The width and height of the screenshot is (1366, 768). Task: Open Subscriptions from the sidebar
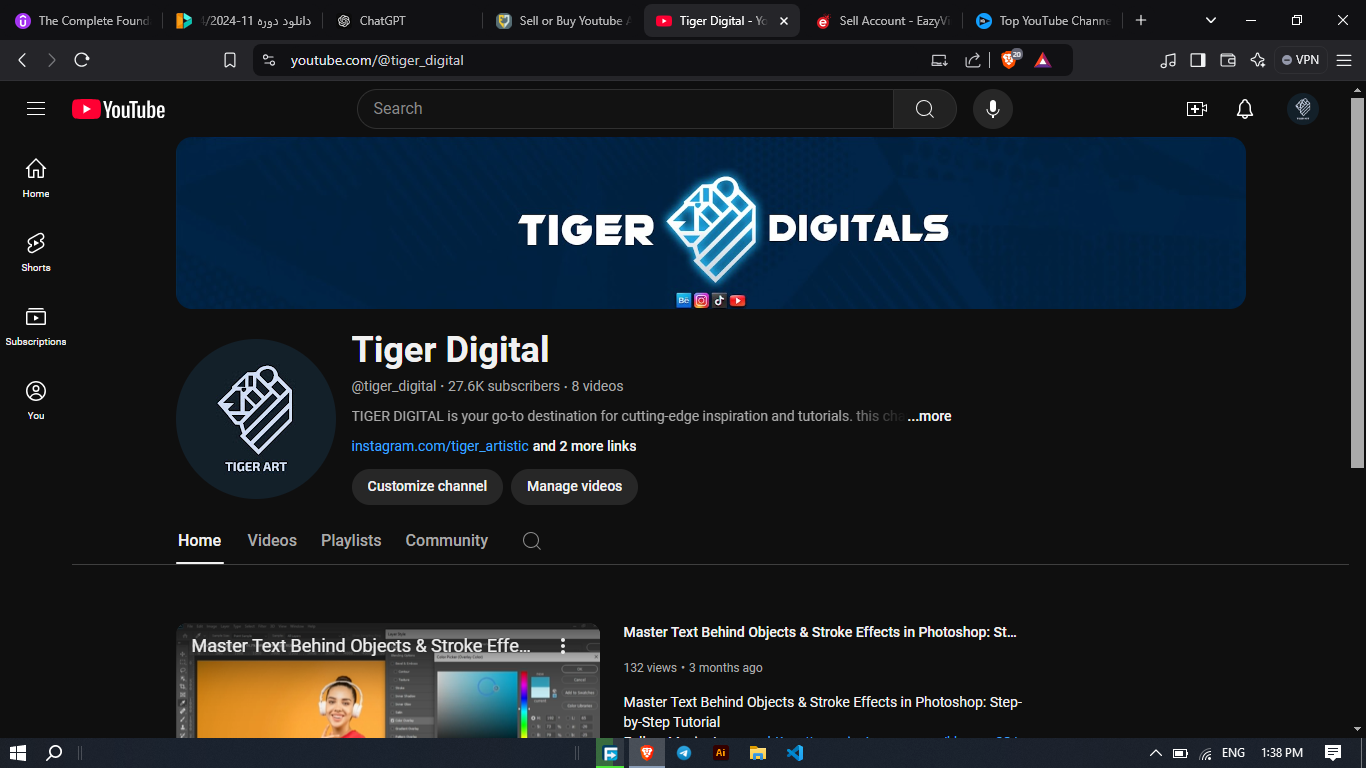coord(36,326)
